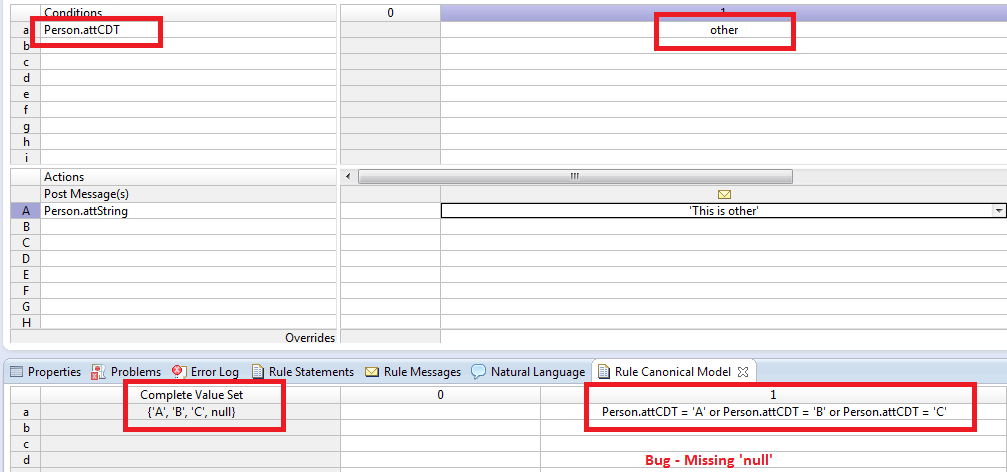Select action row header H
This screenshot has height=472, width=1007.
(x=26, y=322)
